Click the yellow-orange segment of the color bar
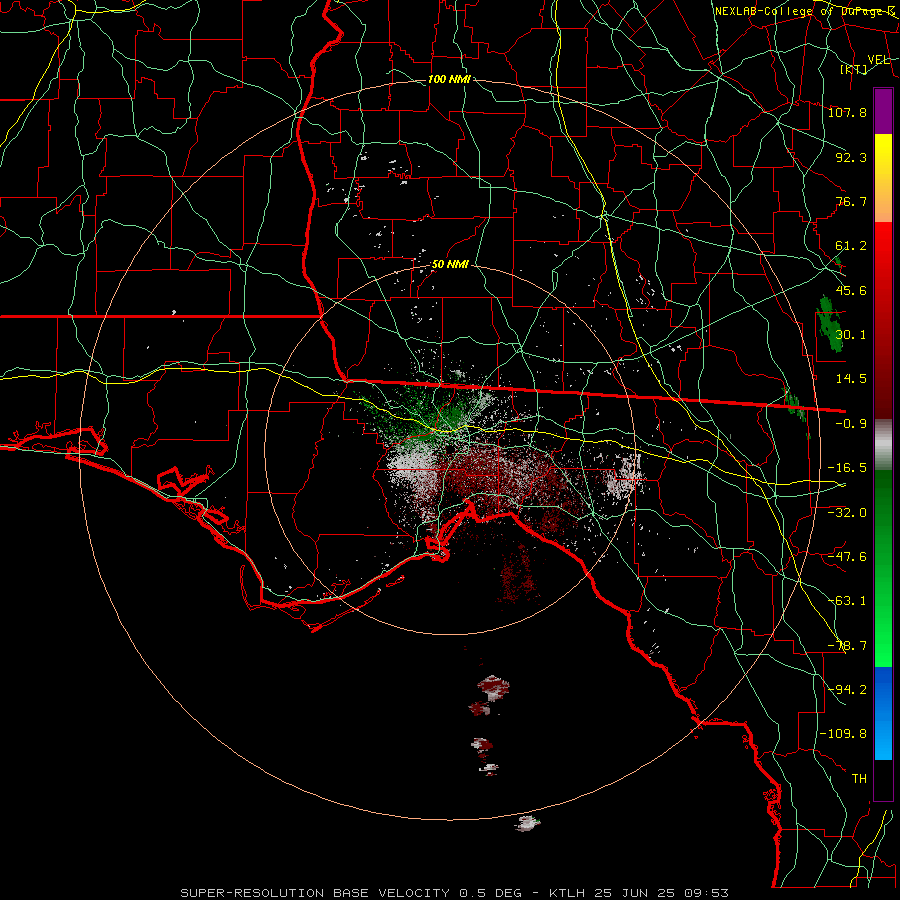Screen dimensions: 900x900 coord(883,178)
